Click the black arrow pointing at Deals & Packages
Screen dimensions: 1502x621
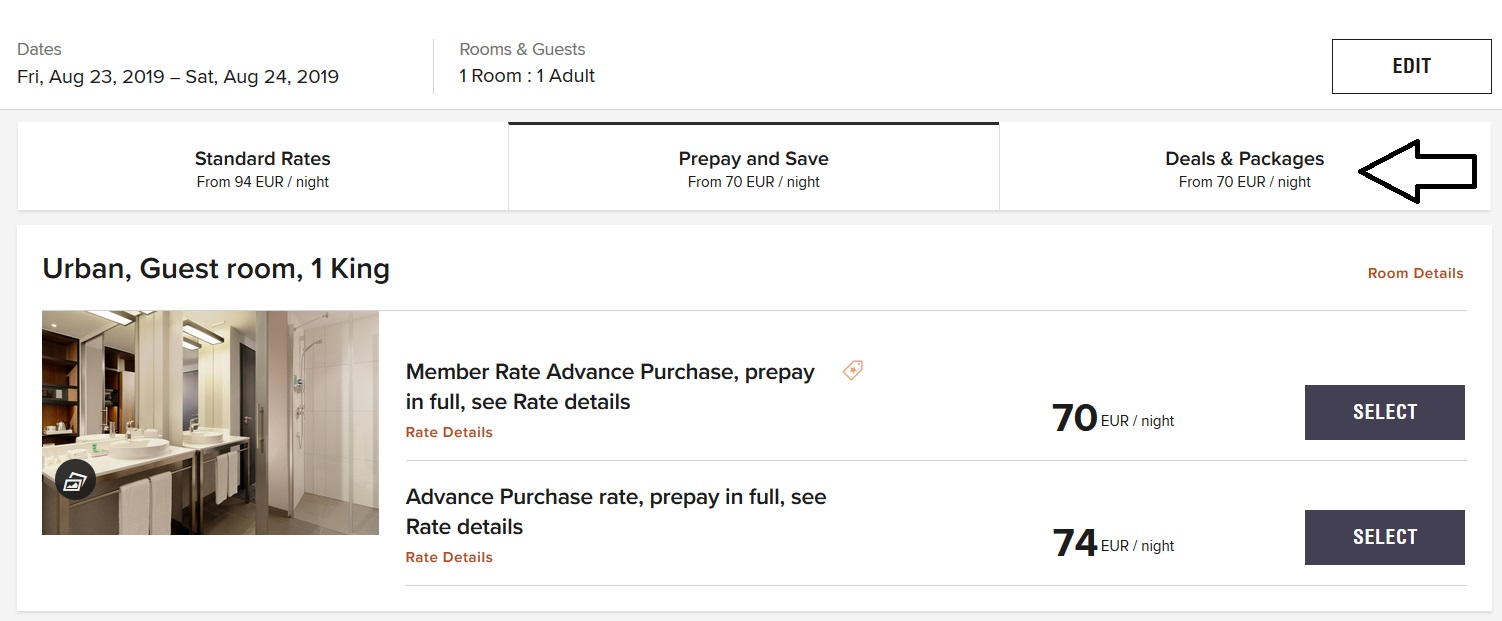pyautogui.click(x=1417, y=172)
